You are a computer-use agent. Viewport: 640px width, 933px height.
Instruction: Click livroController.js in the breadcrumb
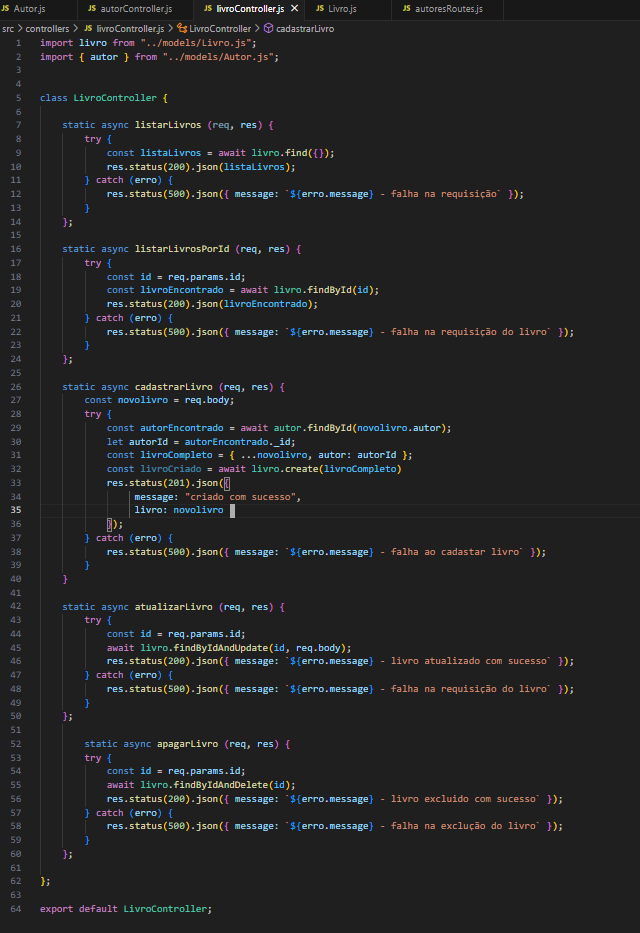pos(130,29)
